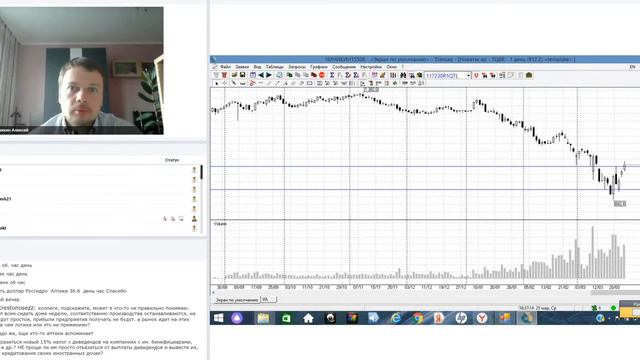
Task: Open the HP taskbar icon
Action: click(461, 318)
